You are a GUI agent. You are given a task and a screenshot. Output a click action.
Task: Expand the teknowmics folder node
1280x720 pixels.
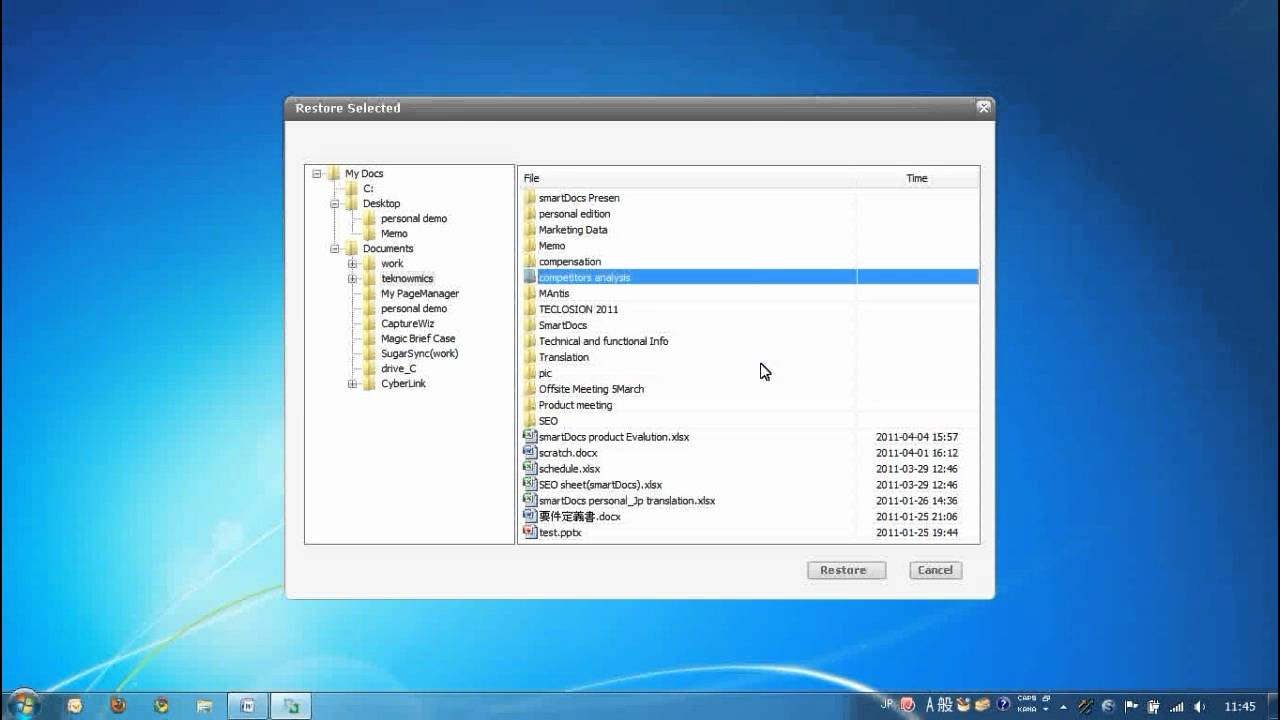pyautogui.click(x=353, y=279)
